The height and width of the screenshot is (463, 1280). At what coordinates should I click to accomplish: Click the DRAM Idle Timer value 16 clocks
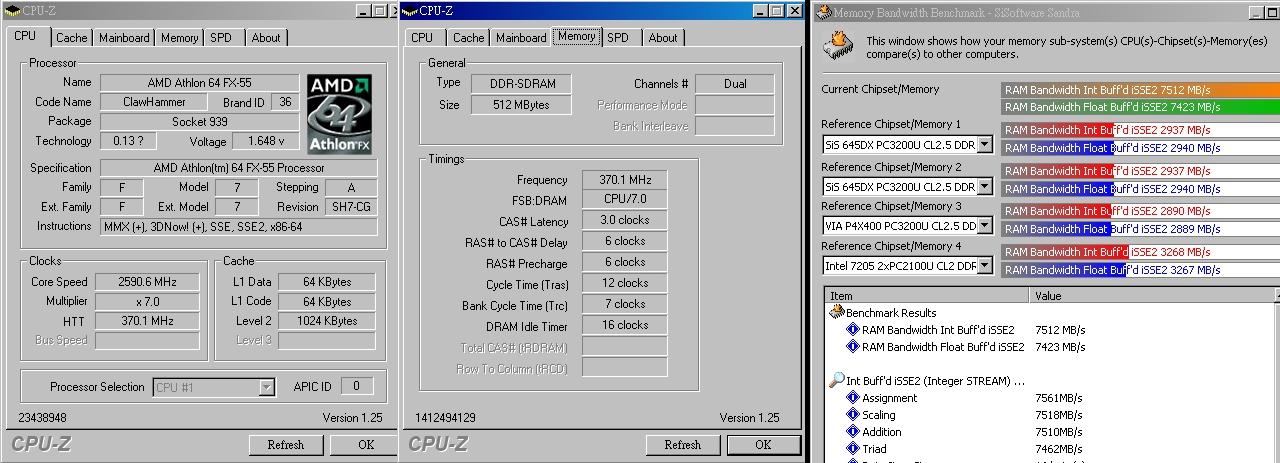pyautogui.click(x=625, y=325)
